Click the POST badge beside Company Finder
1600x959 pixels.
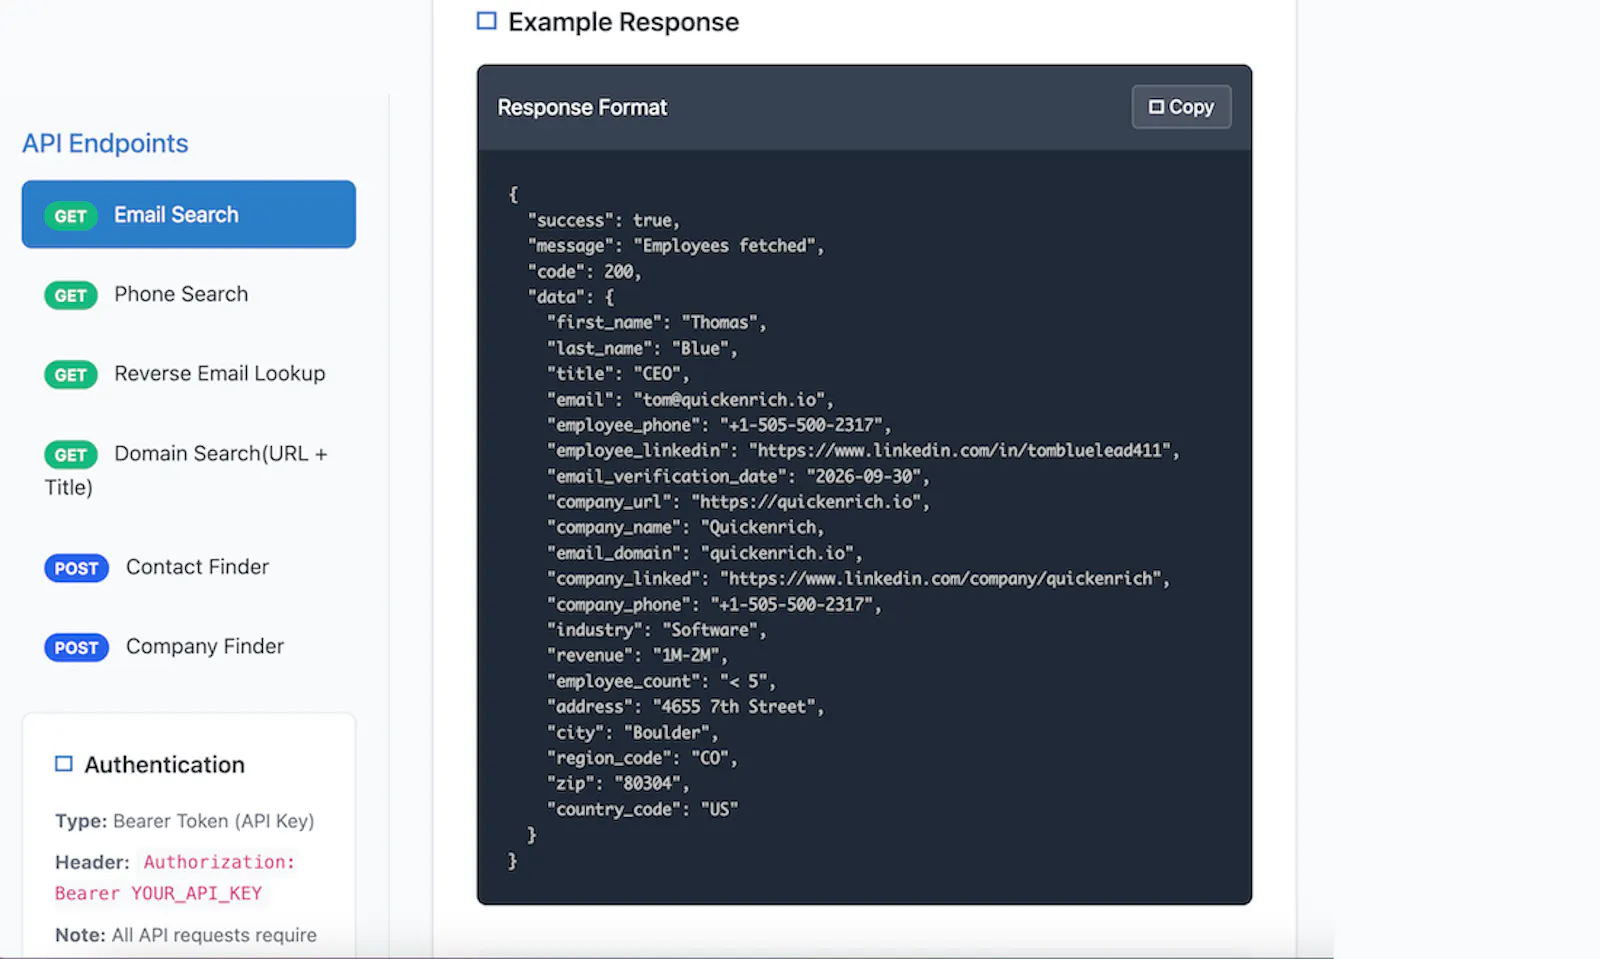click(x=76, y=648)
